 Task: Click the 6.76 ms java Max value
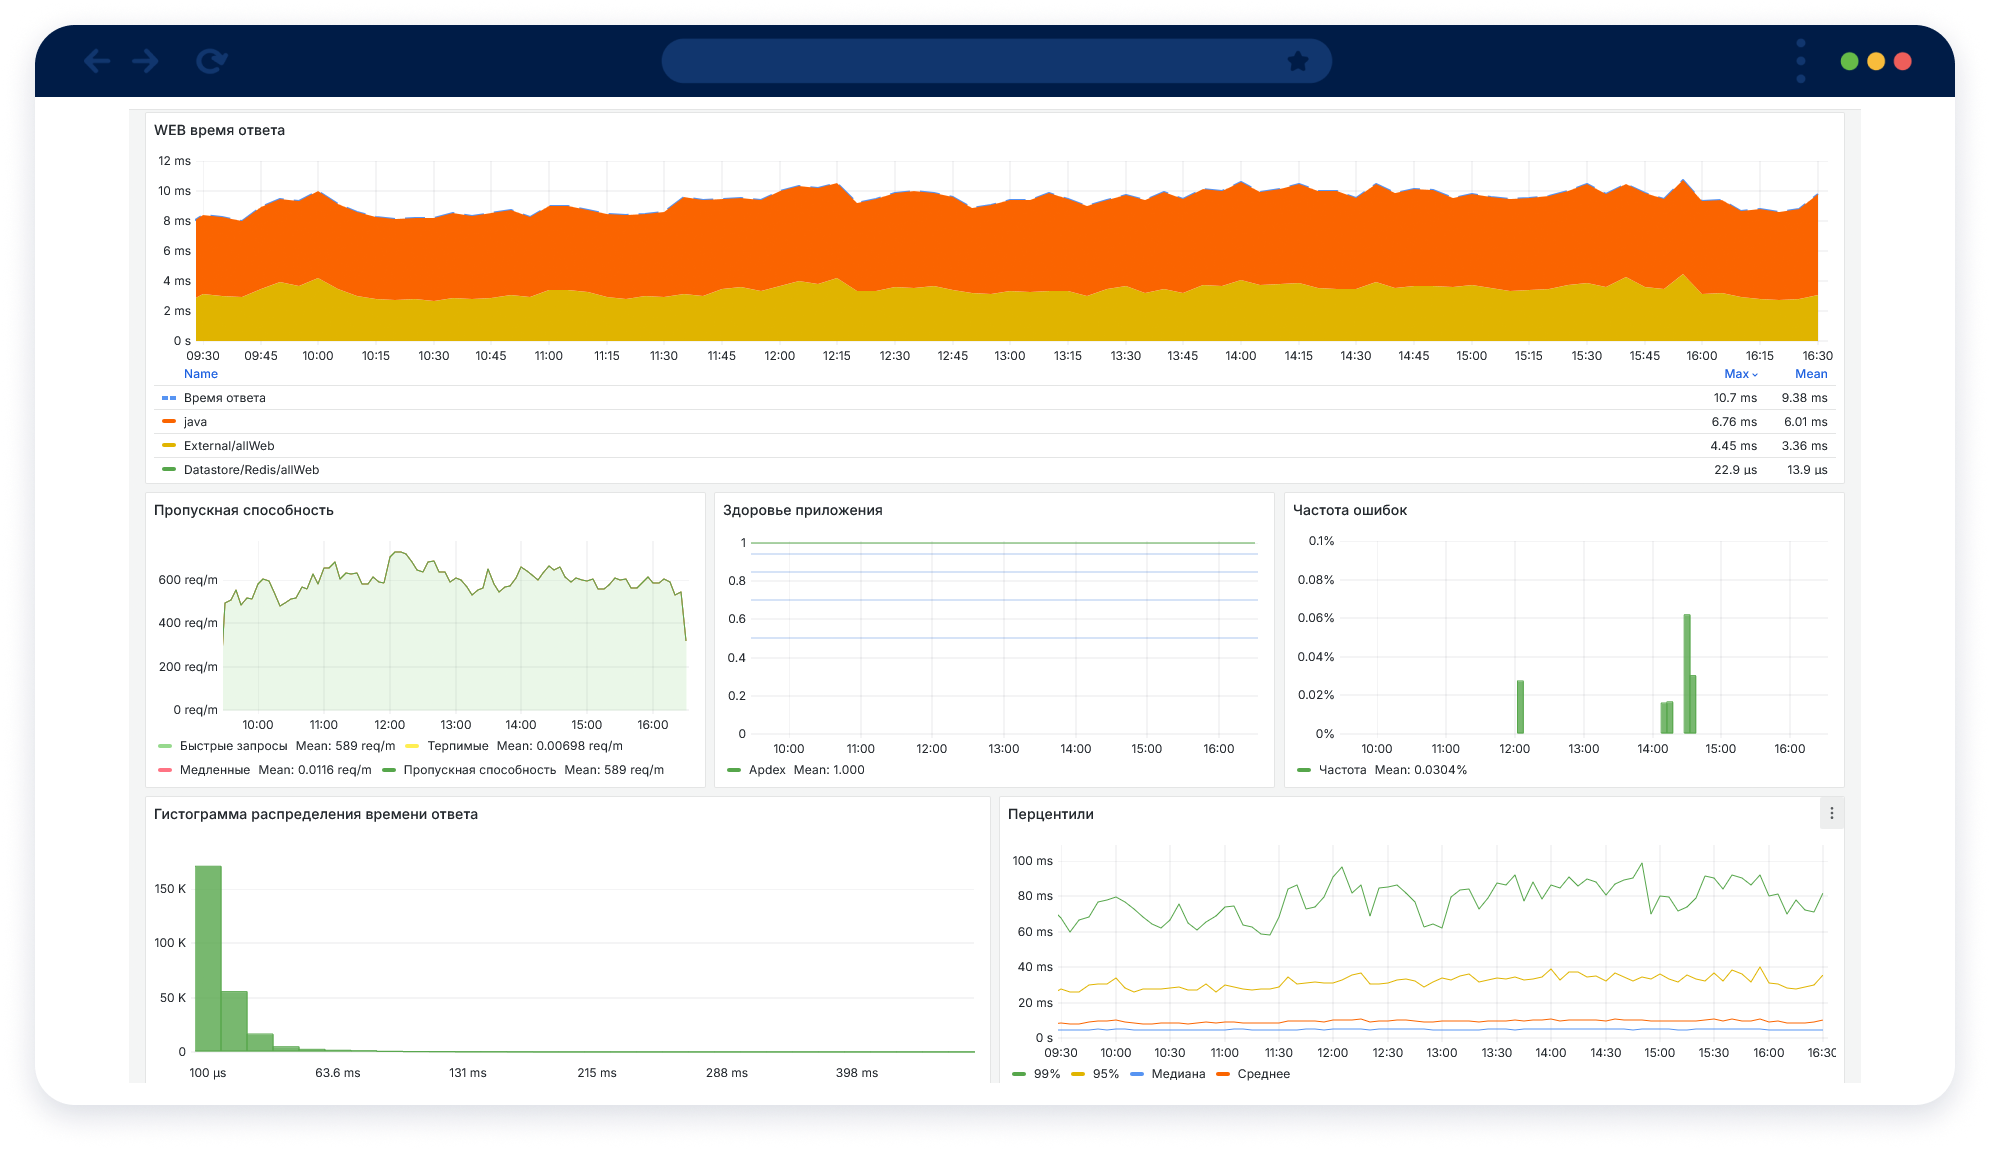[1734, 422]
